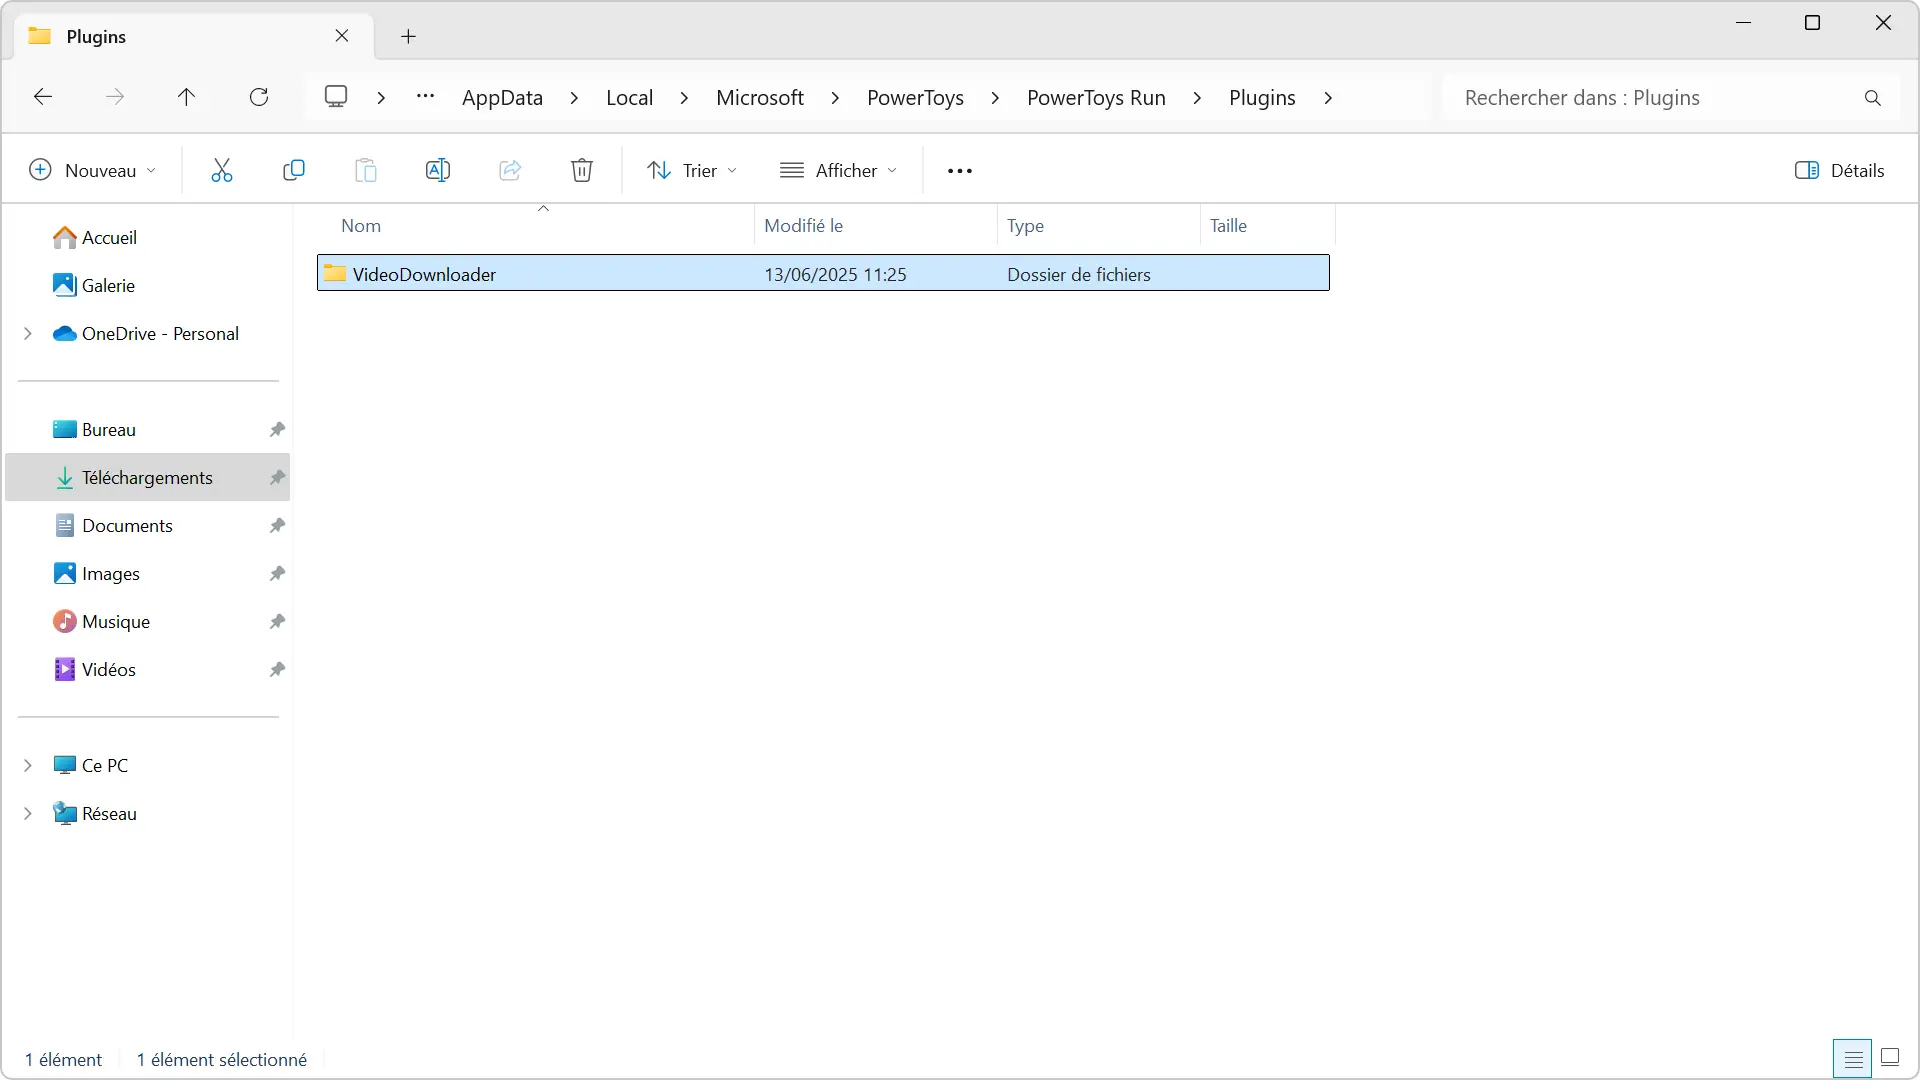This screenshot has width=1920, height=1080.
Task: Focus the Rechercher dans : Plugins field
Action: click(1670, 97)
